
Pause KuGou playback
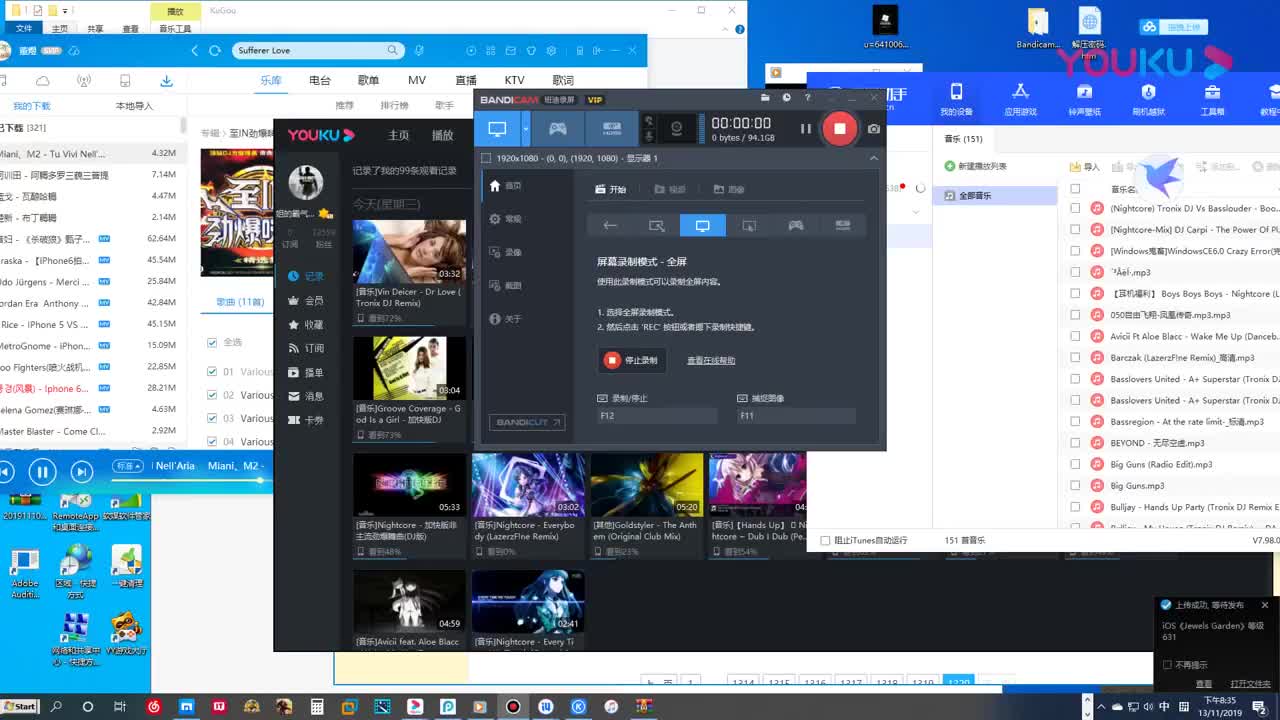click(42, 472)
